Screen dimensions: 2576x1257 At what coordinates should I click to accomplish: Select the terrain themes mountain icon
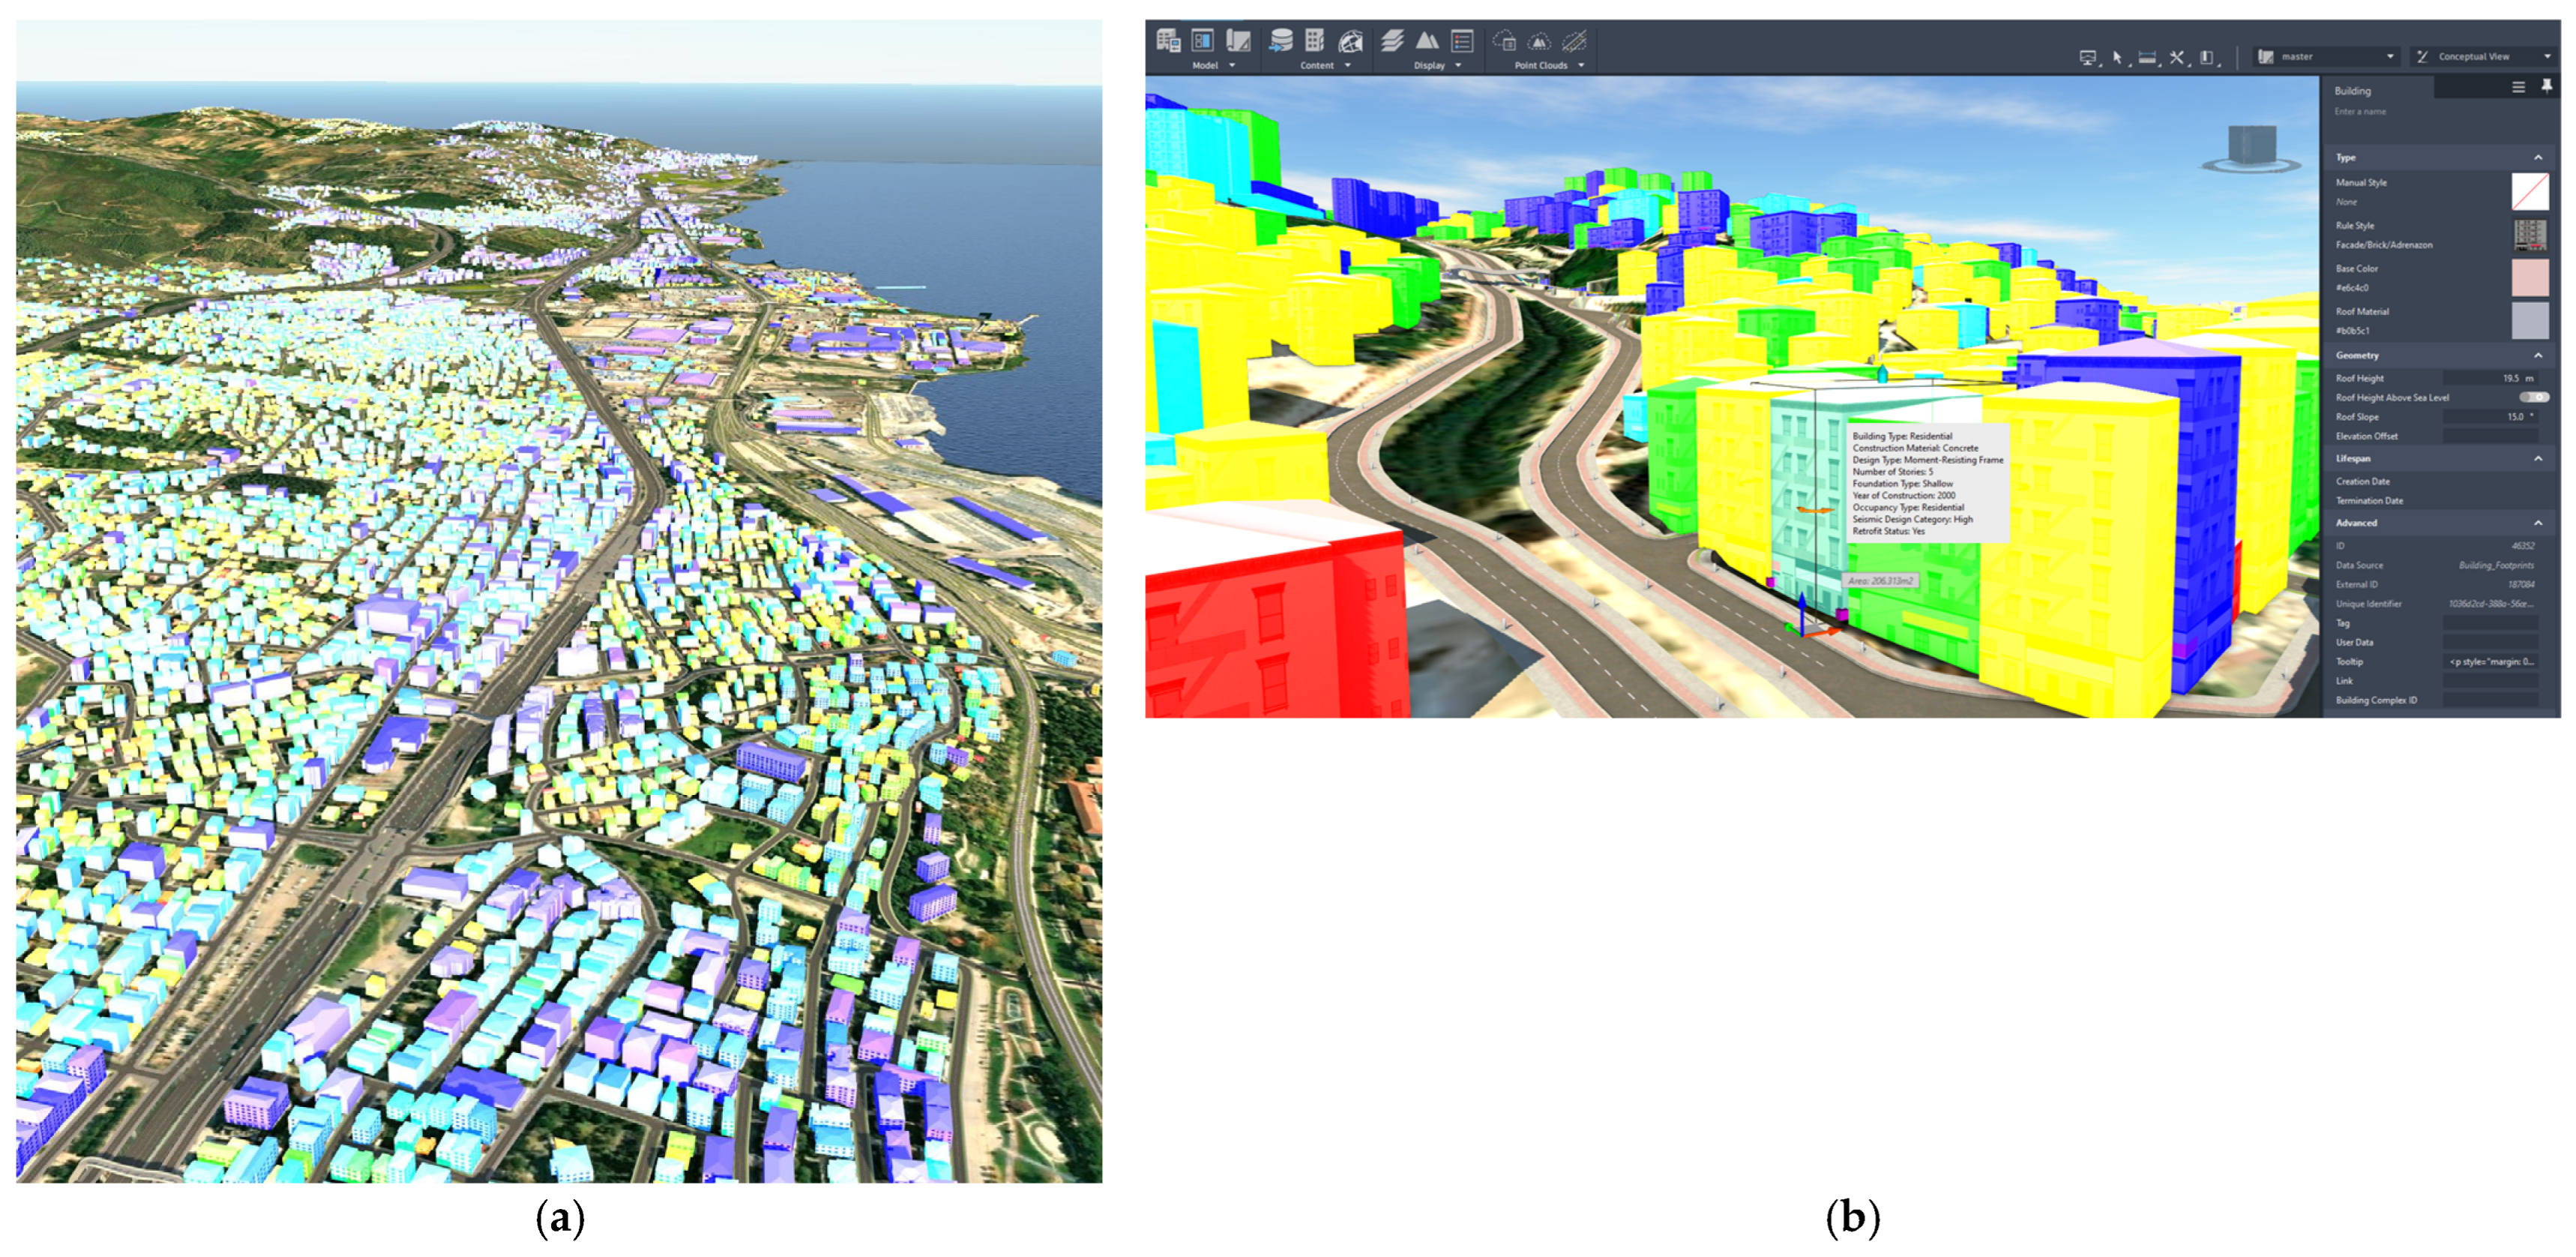coord(1427,41)
